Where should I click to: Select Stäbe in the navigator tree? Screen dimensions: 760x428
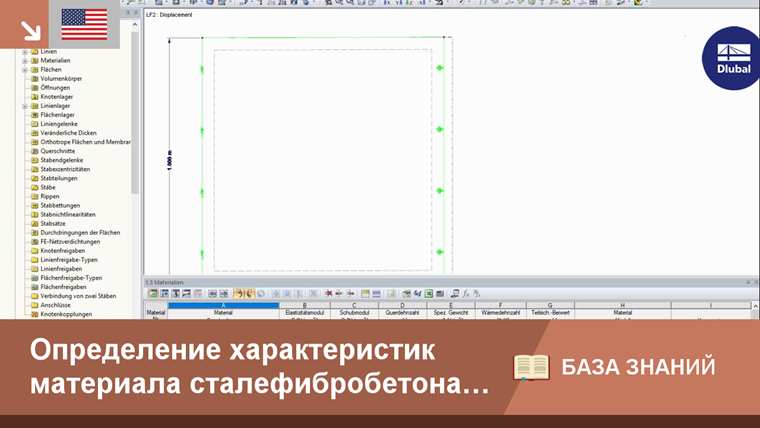[48, 187]
